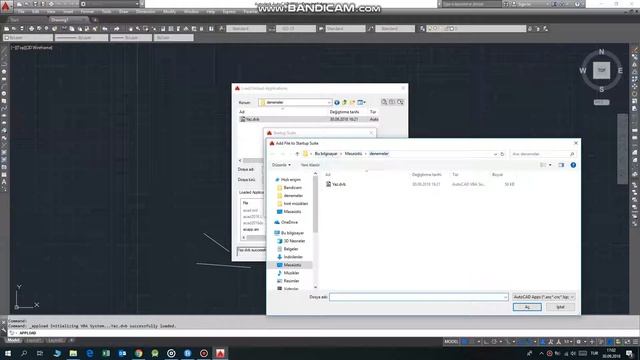The height and width of the screenshot is (360, 640).
Task: Open the Tools menu
Action: click(107, 12)
